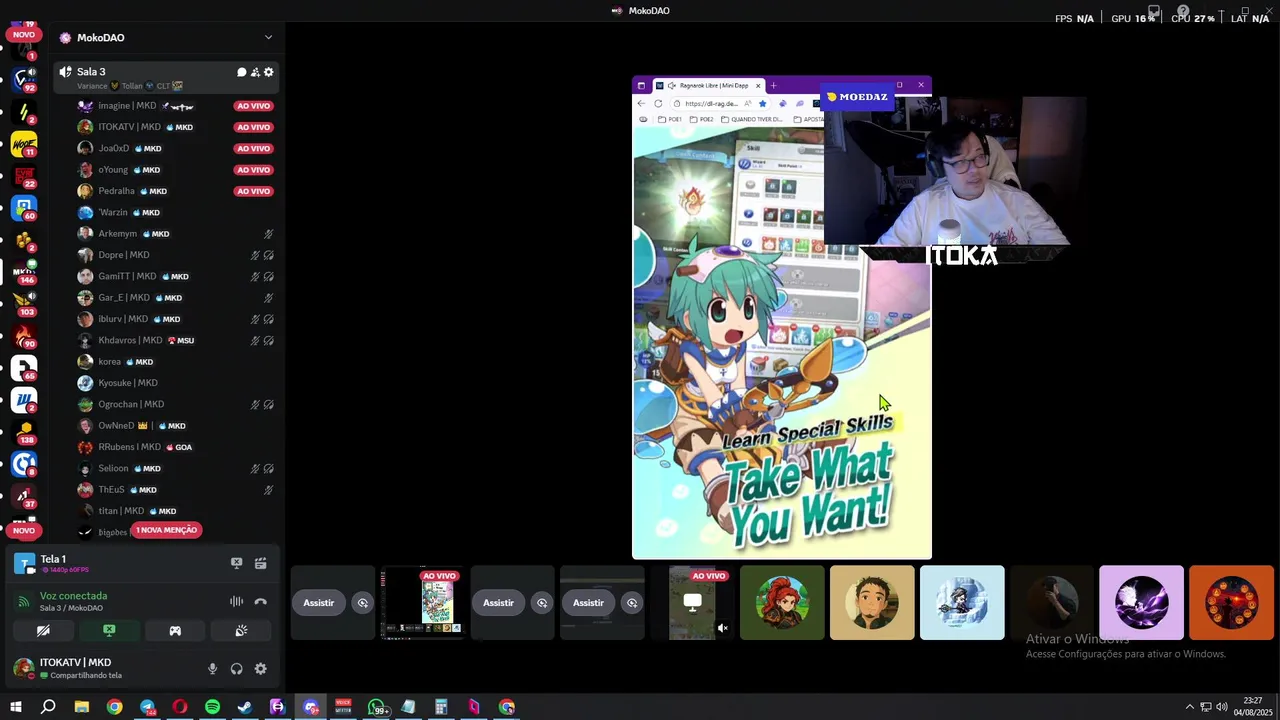Open Sala 3 channel settings gear
Screen dimensions: 1280x720
[x=268, y=72]
